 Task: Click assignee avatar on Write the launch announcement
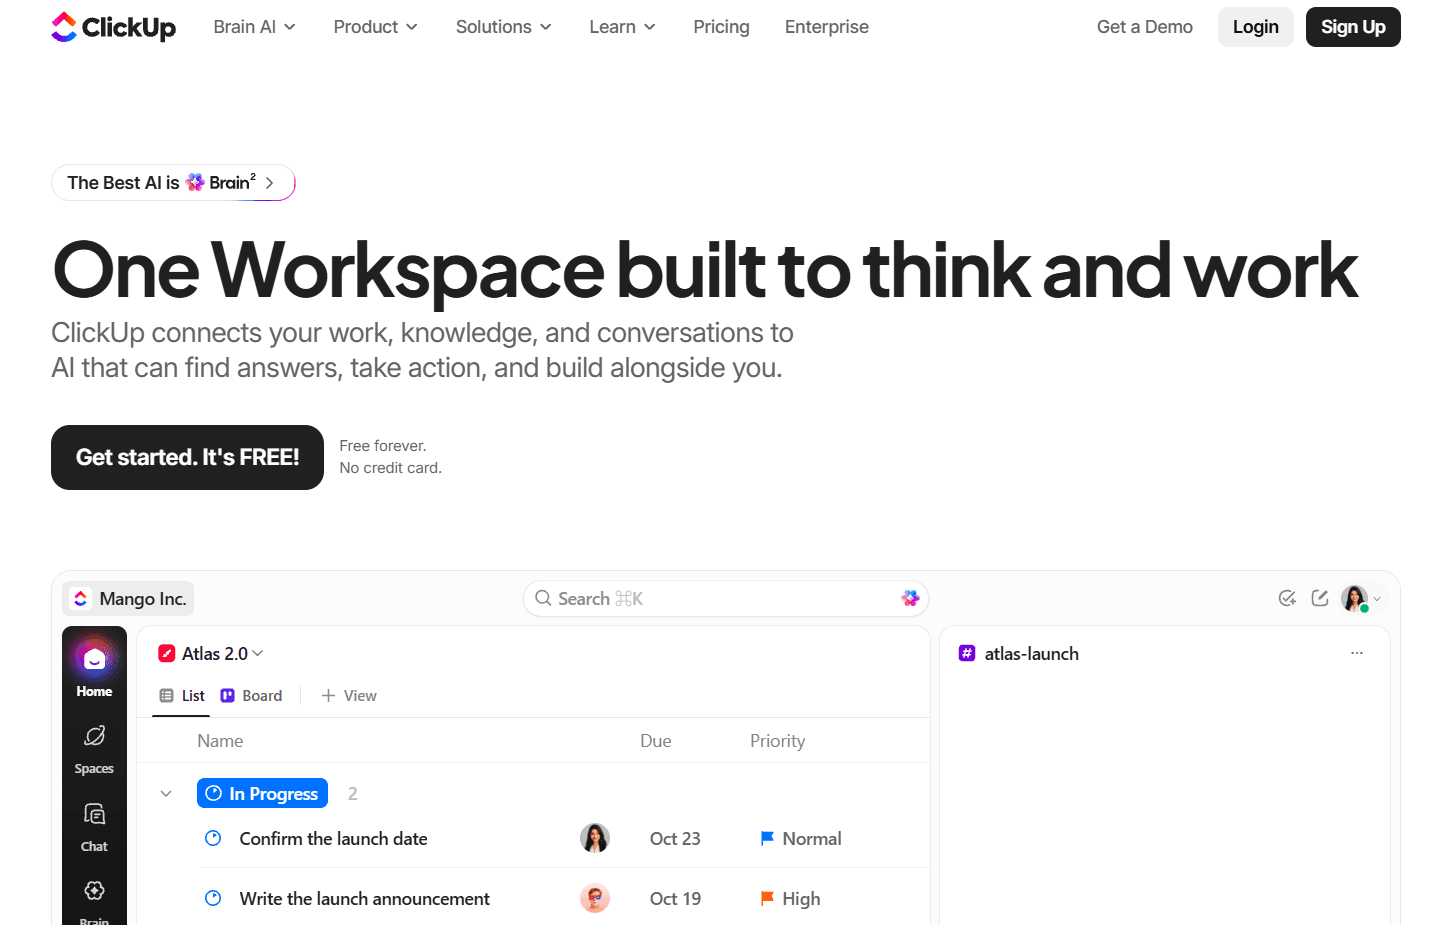(595, 898)
